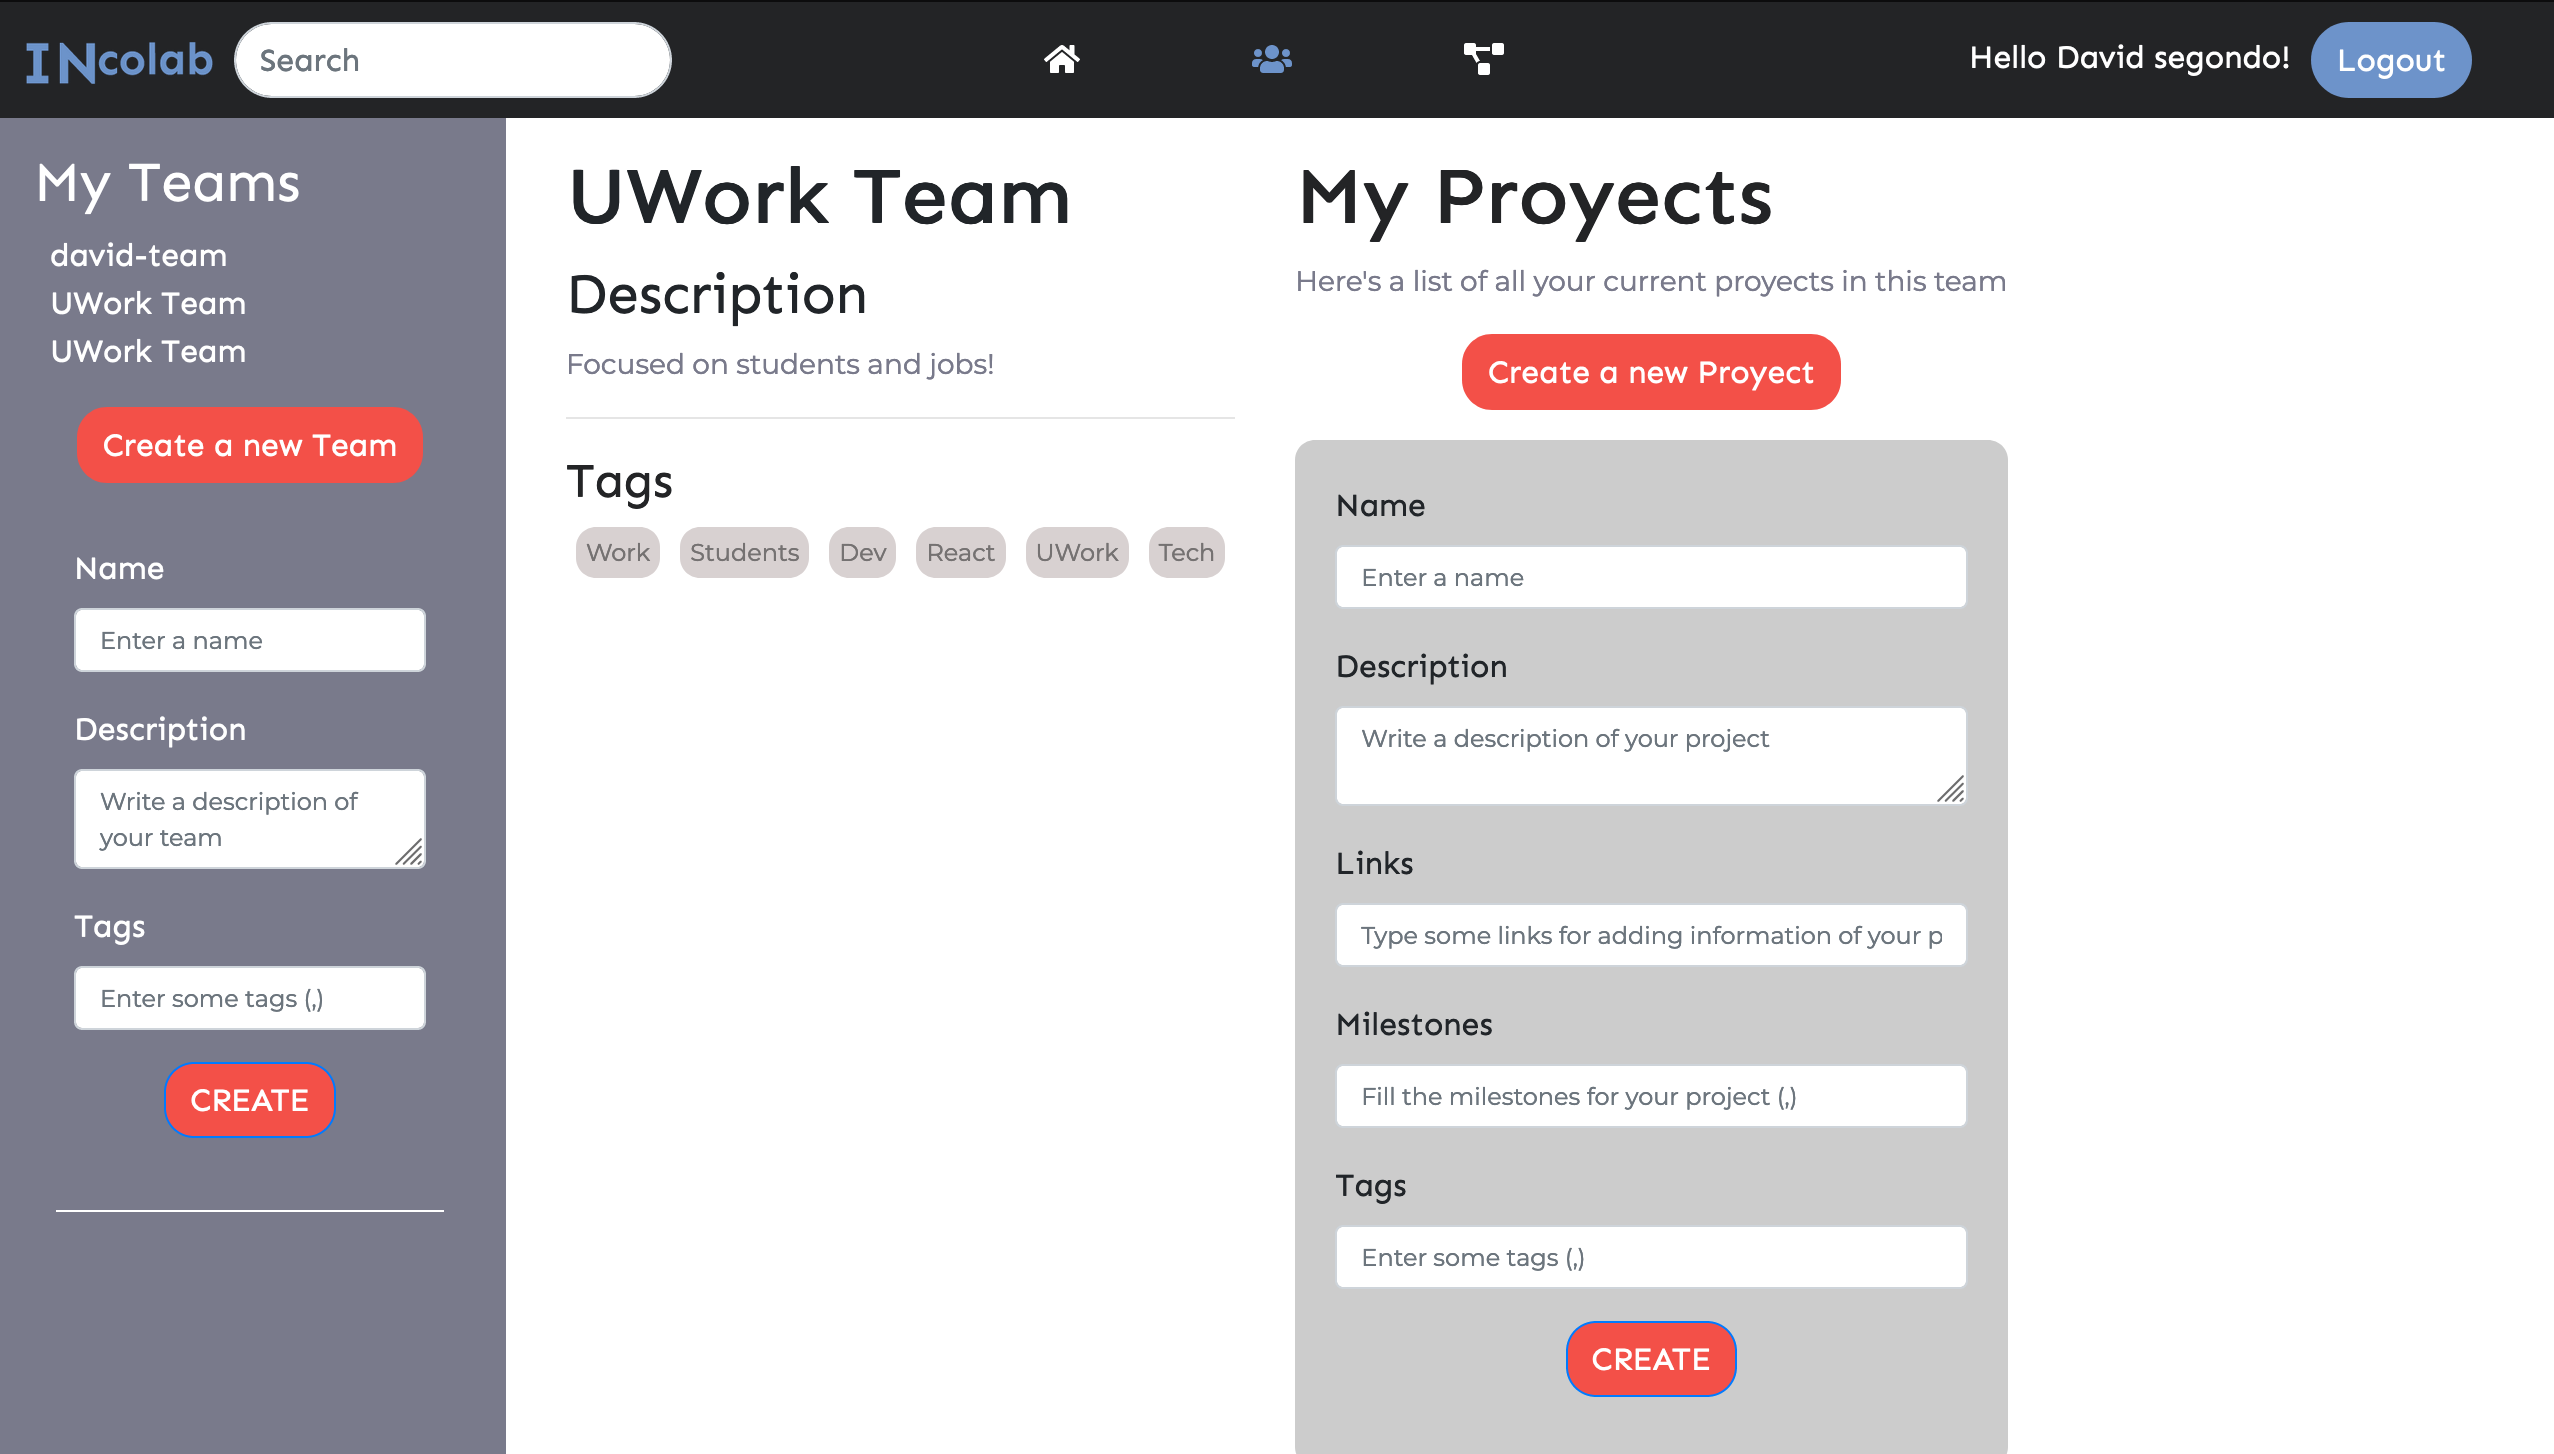The image size is (2554, 1454).
Task: Click the project Tags input field
Action: coord(1651,1258)
